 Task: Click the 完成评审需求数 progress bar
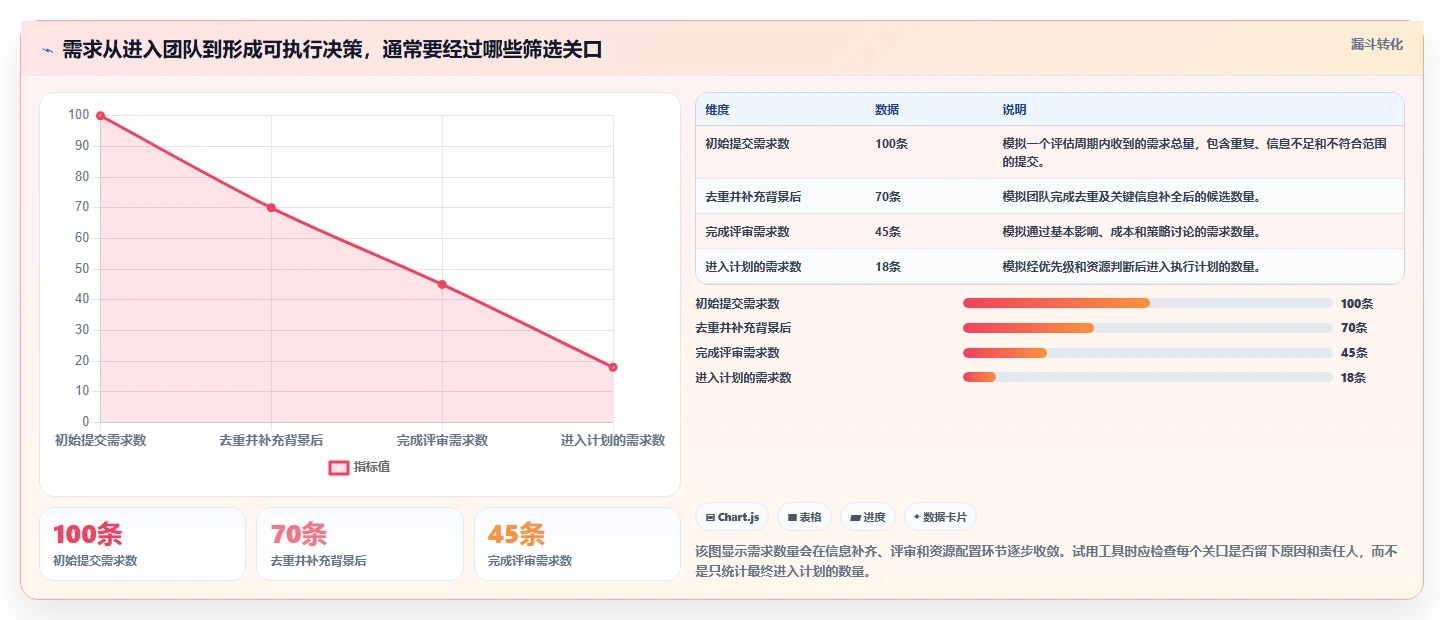point(1148,352)
